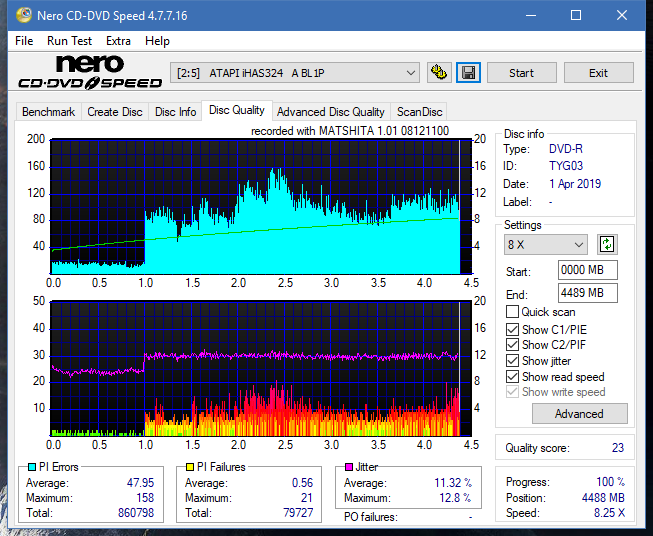Click the Start button

pos(521,73)
